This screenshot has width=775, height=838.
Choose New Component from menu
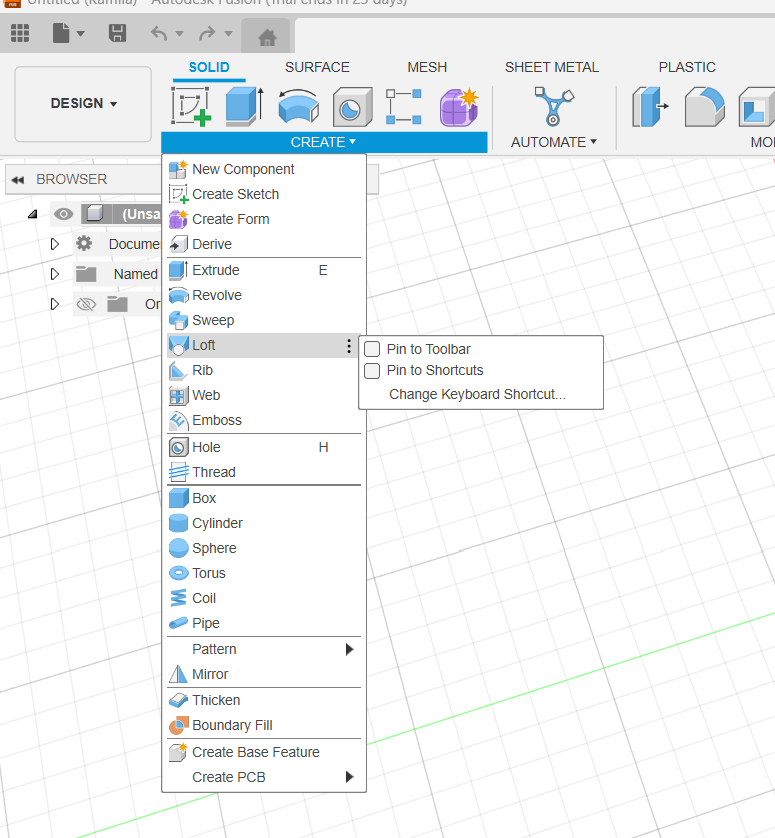pyautogui.click(x=264, y=169)
